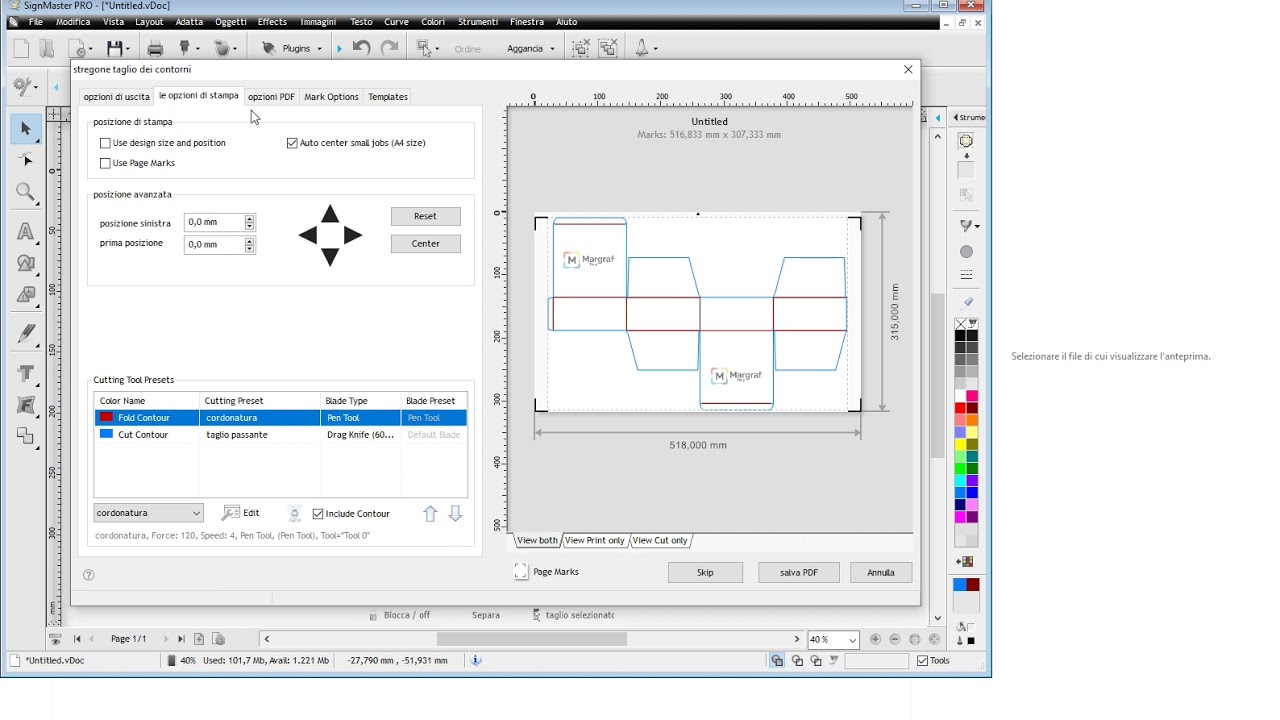Select the magnifier zoom tool
Screen dimensions: 1280x720
(26, 193)
